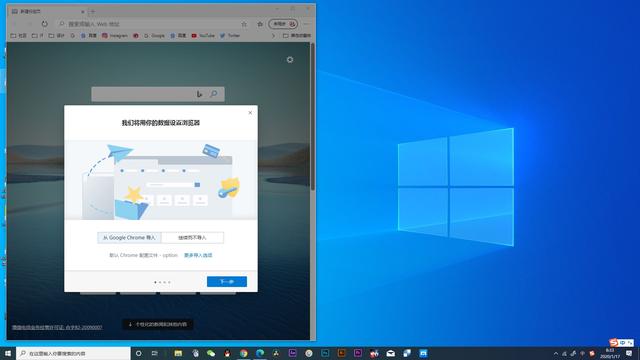Screen dimensions: 640x360
Task: Open the Mail app from taskbar
Action: pos(391,353)
